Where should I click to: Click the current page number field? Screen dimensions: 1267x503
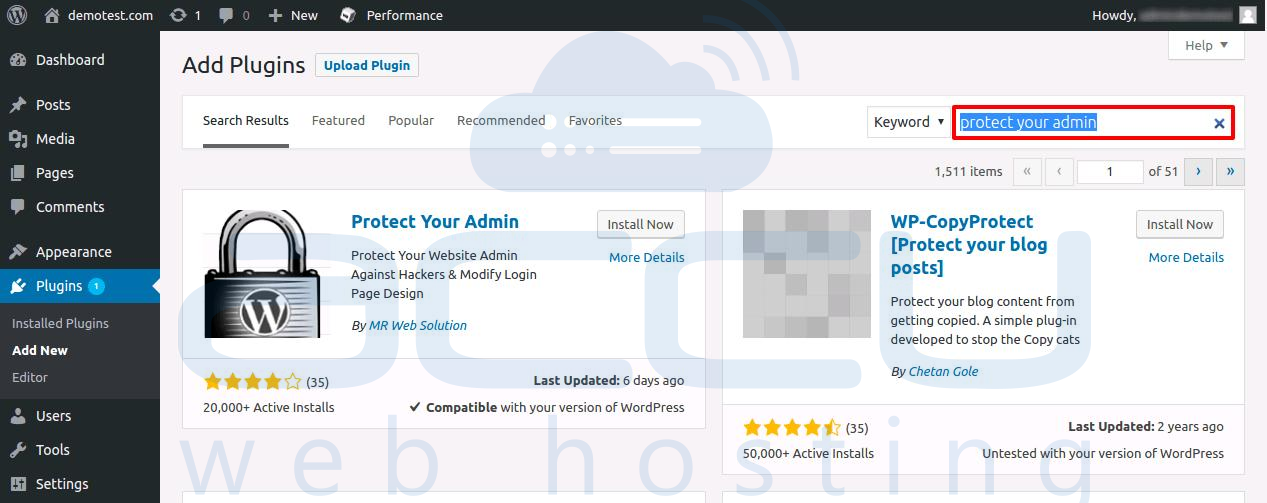tap(1110, 171)
